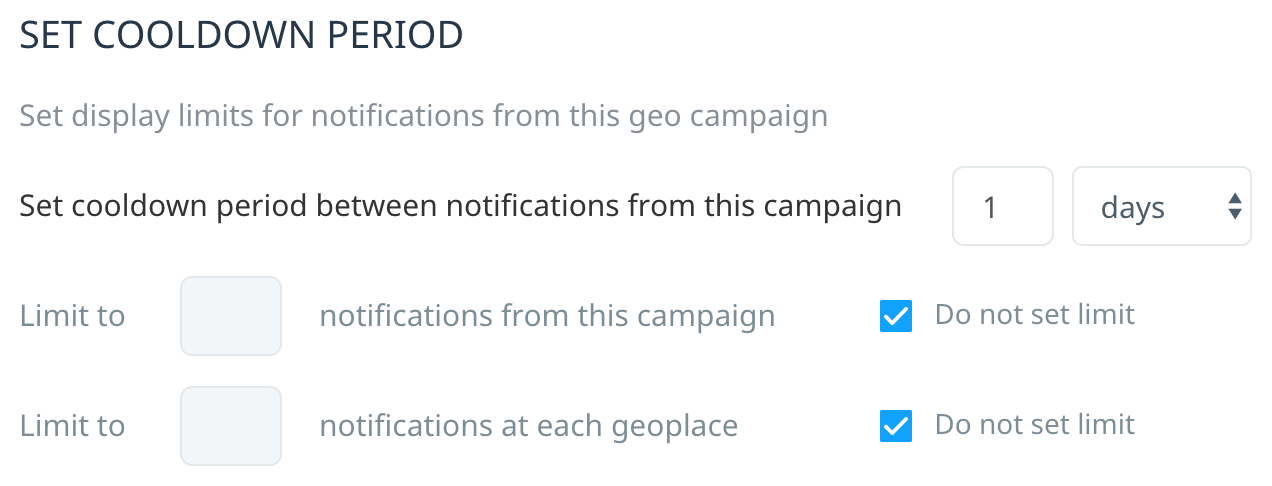
Task: Click the checkmark icon for geoplace notifications limit
Action: tap(896, 426)
